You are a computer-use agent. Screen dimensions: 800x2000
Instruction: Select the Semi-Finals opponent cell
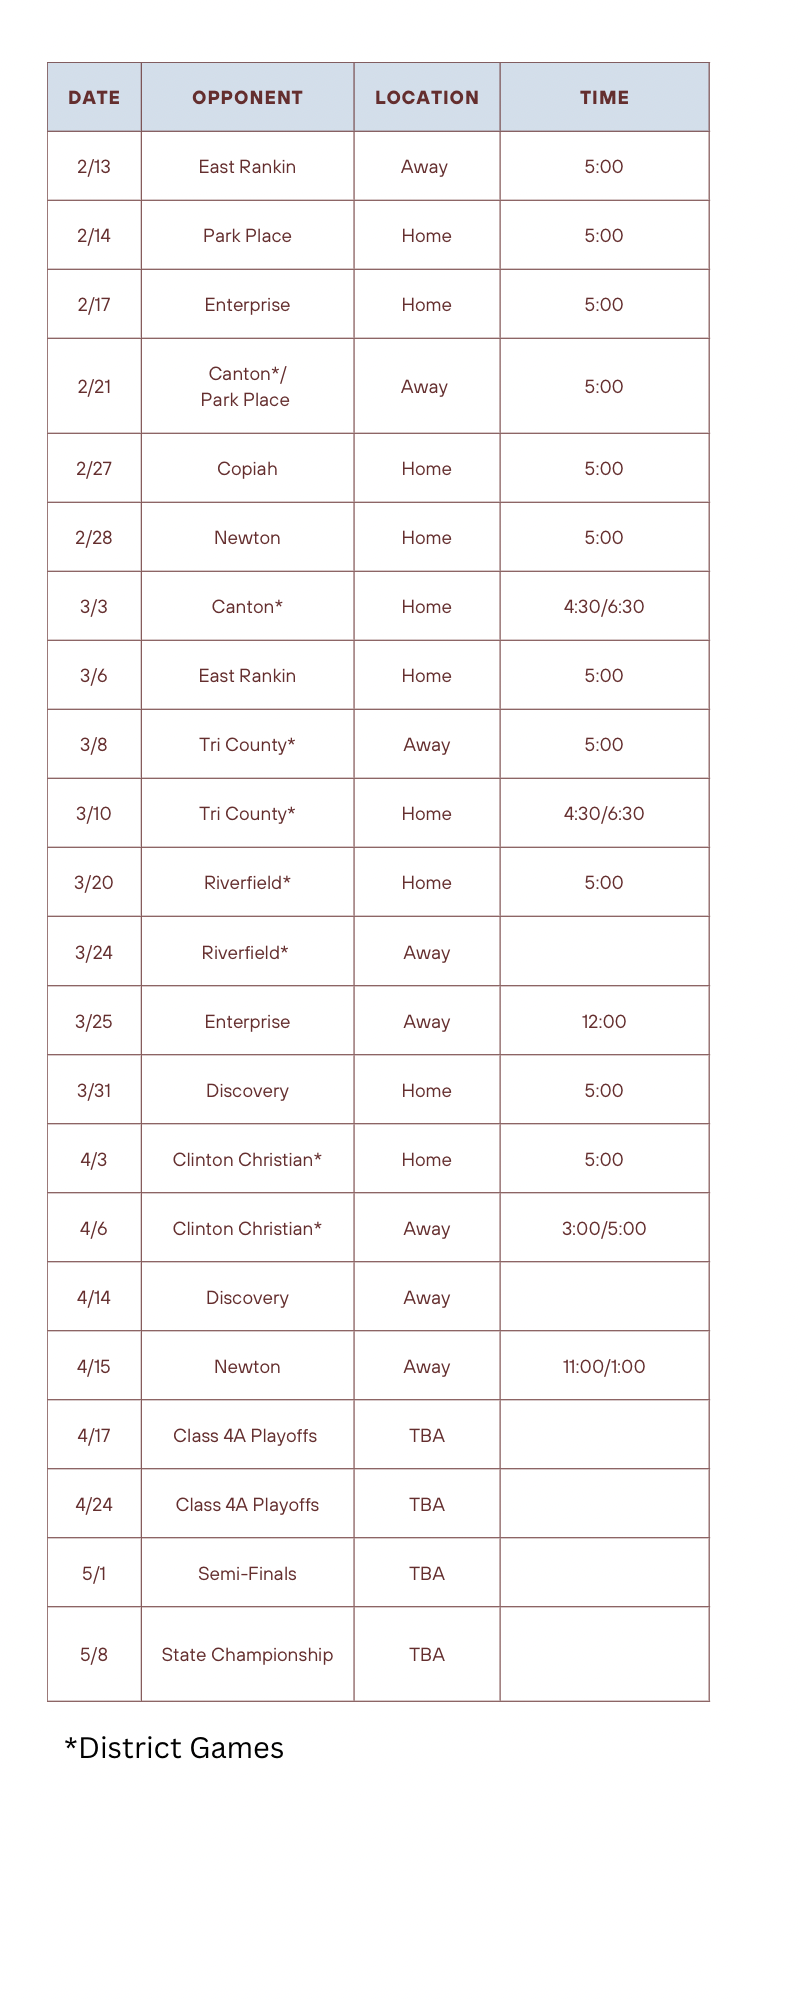[x=247, y=1573]
